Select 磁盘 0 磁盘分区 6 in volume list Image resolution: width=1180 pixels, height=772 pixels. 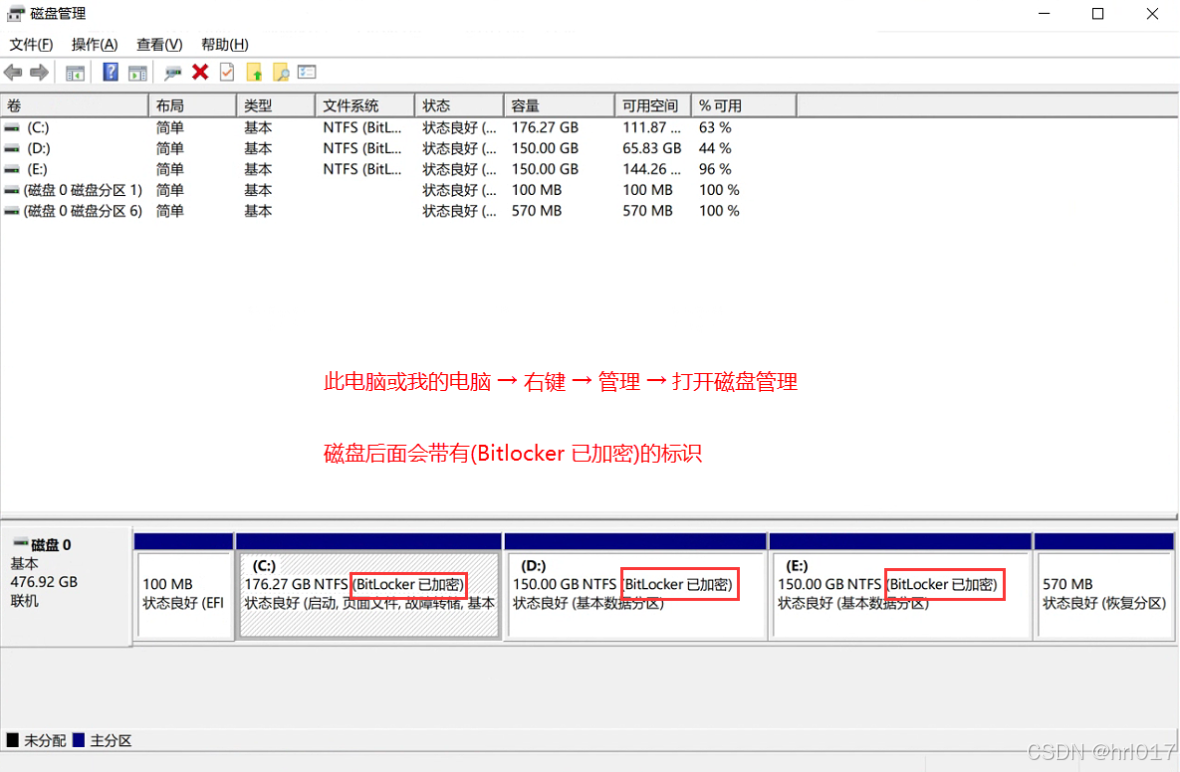[83, 211]
